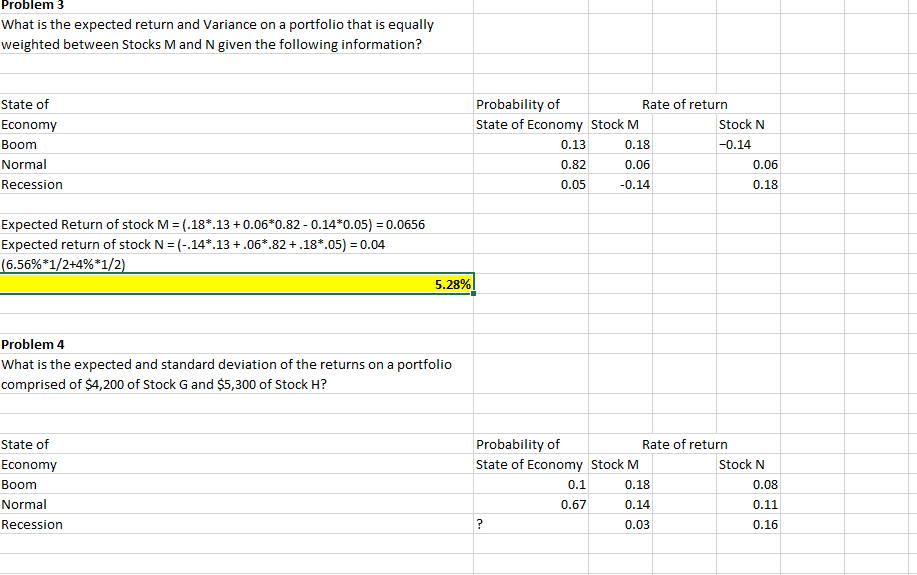
Task: Select Stock N Normal return 0.06 in Problem 3
Action: point(765,164)
